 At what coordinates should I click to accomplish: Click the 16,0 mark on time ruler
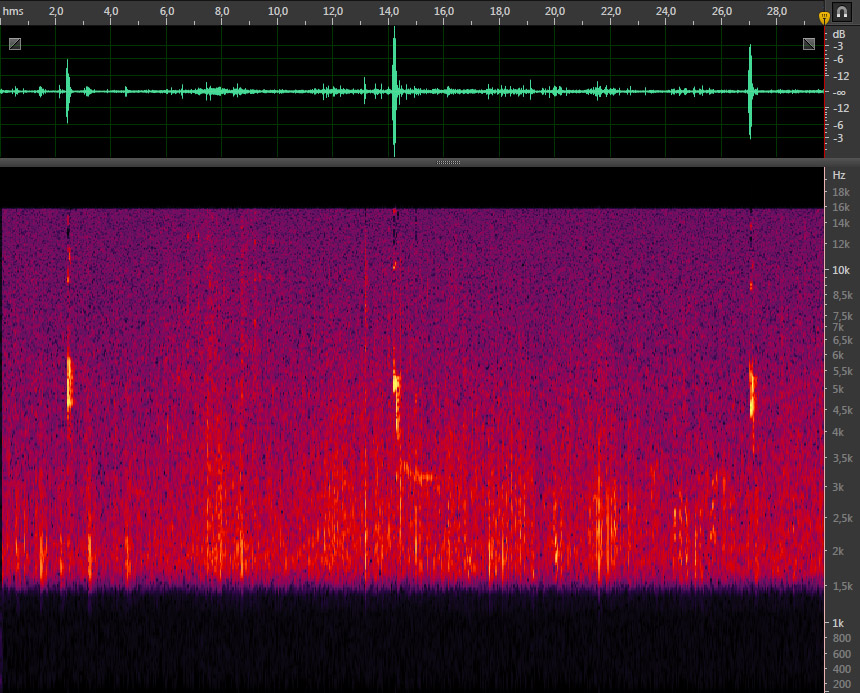(x=444, y=11)
